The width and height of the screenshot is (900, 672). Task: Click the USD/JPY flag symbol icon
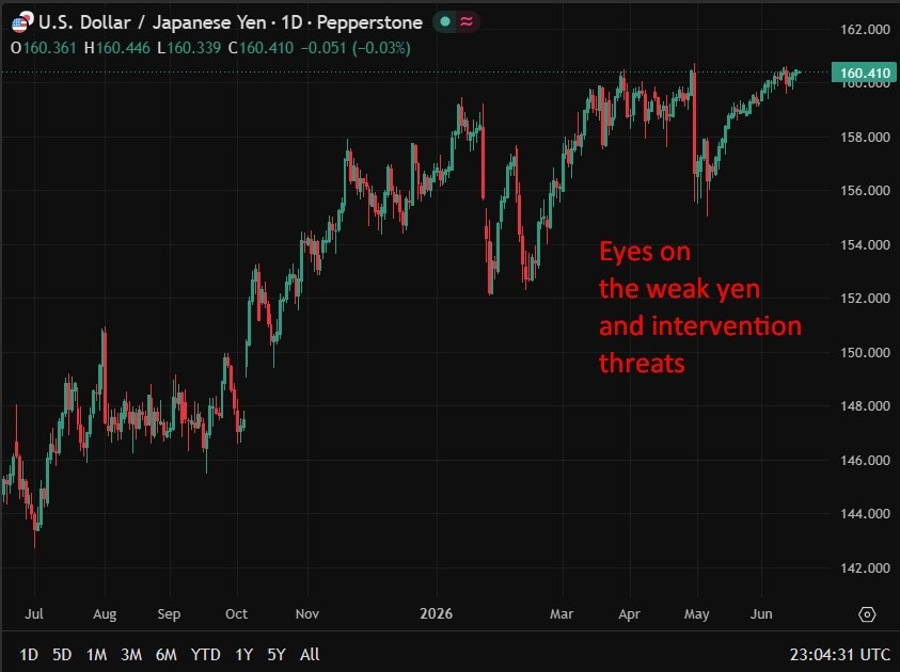coord(22,22)
